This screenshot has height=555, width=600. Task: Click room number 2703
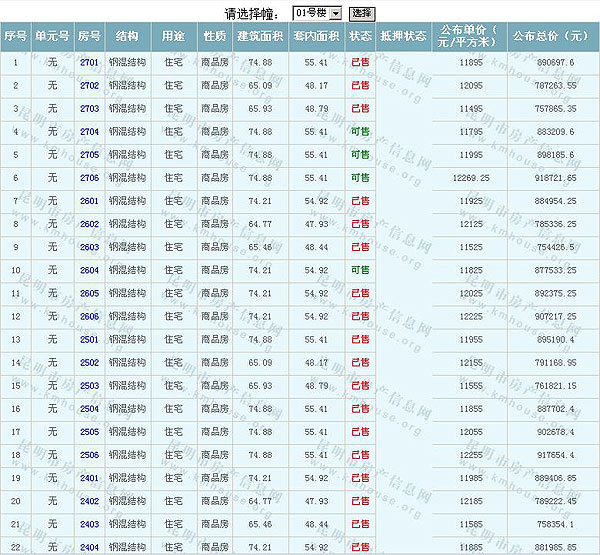[x=90, y=109]
